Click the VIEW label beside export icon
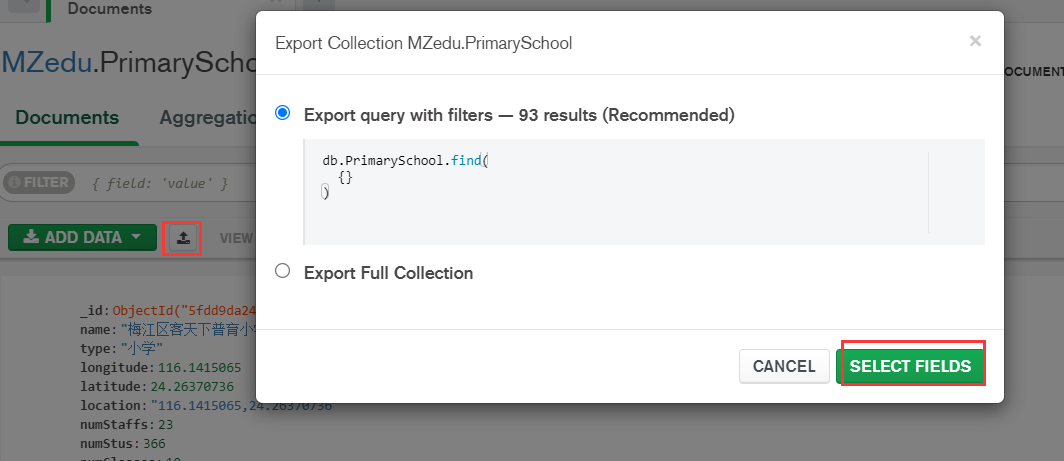This screenshot has height=461, width=1064. [x=237, y=238]
